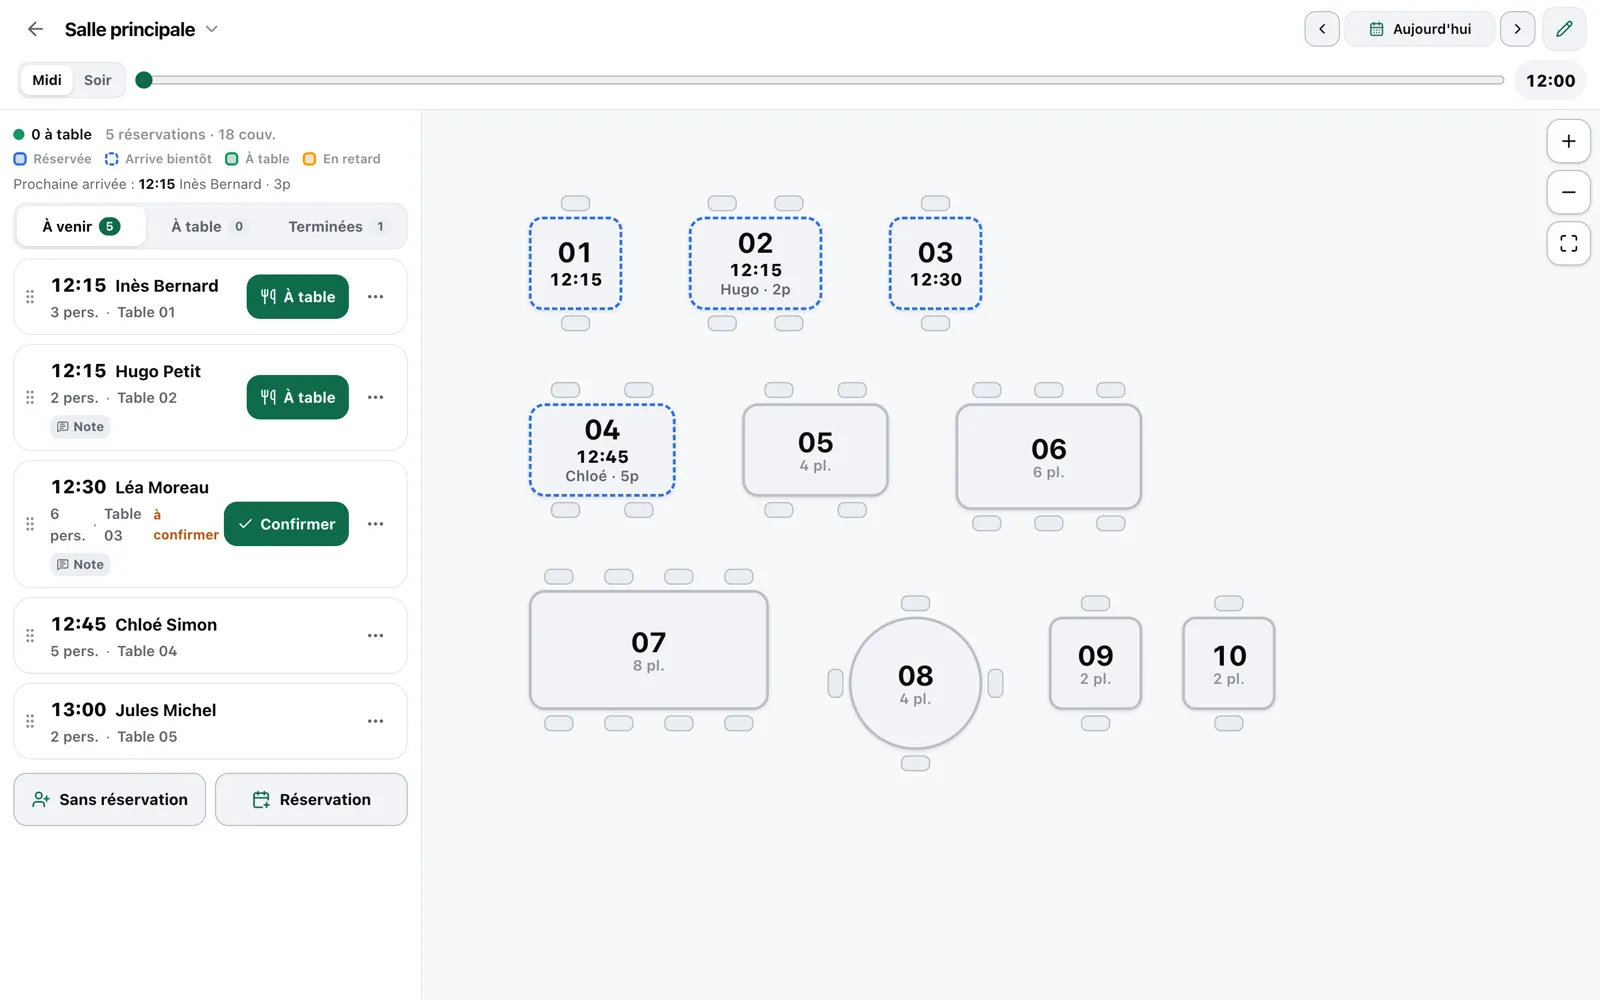Select table 02 reserved for Hugo
Viewport: 1600px width, 1000px height.
tap(755, 264)
